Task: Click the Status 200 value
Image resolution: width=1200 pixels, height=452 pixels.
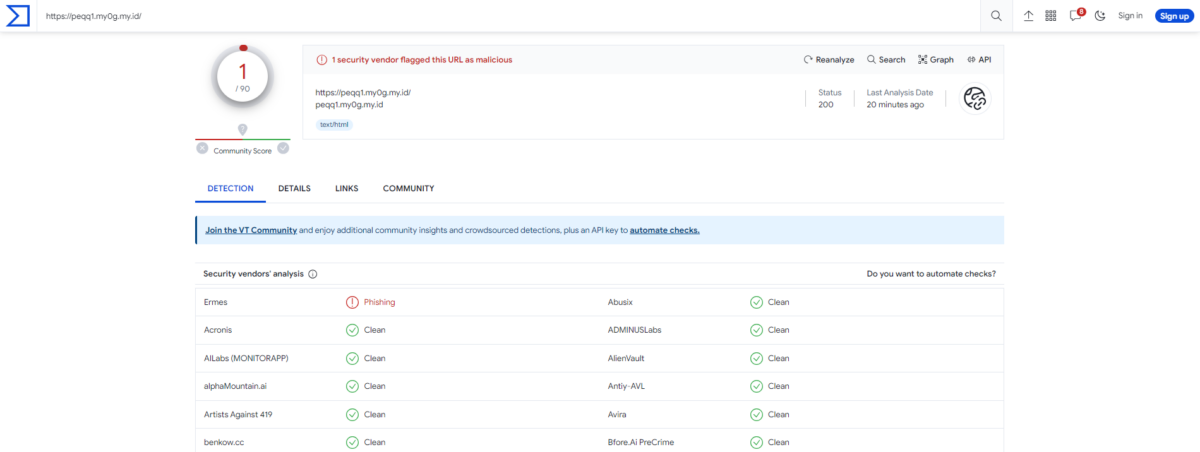Action: pos(825,105)
